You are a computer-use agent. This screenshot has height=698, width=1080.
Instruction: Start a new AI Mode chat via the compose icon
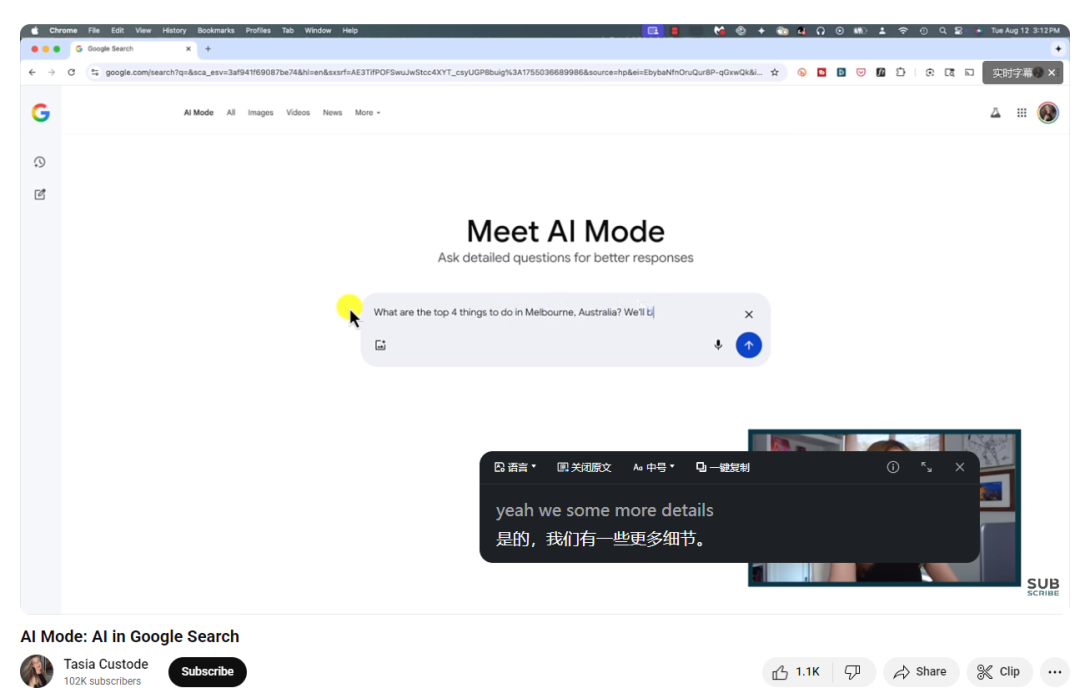40,194
